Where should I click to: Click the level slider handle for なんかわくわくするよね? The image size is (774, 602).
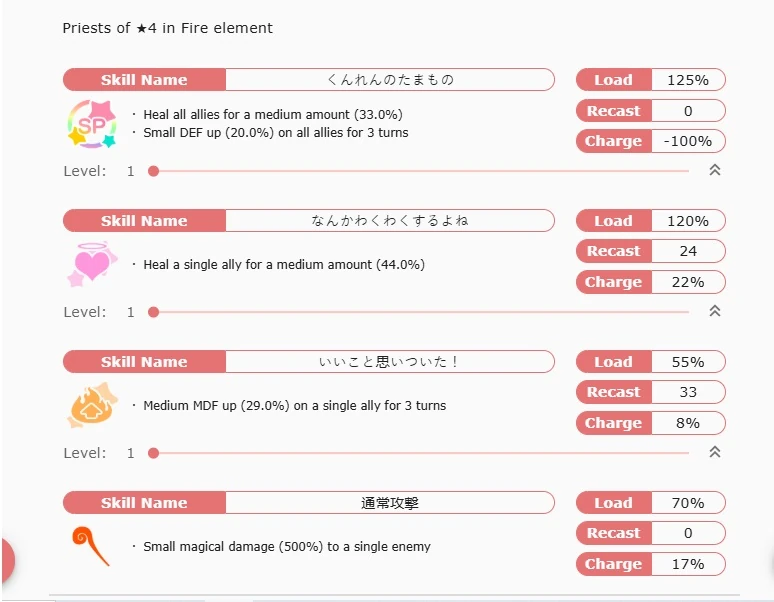pyautogui.click(x=154, y=312)
